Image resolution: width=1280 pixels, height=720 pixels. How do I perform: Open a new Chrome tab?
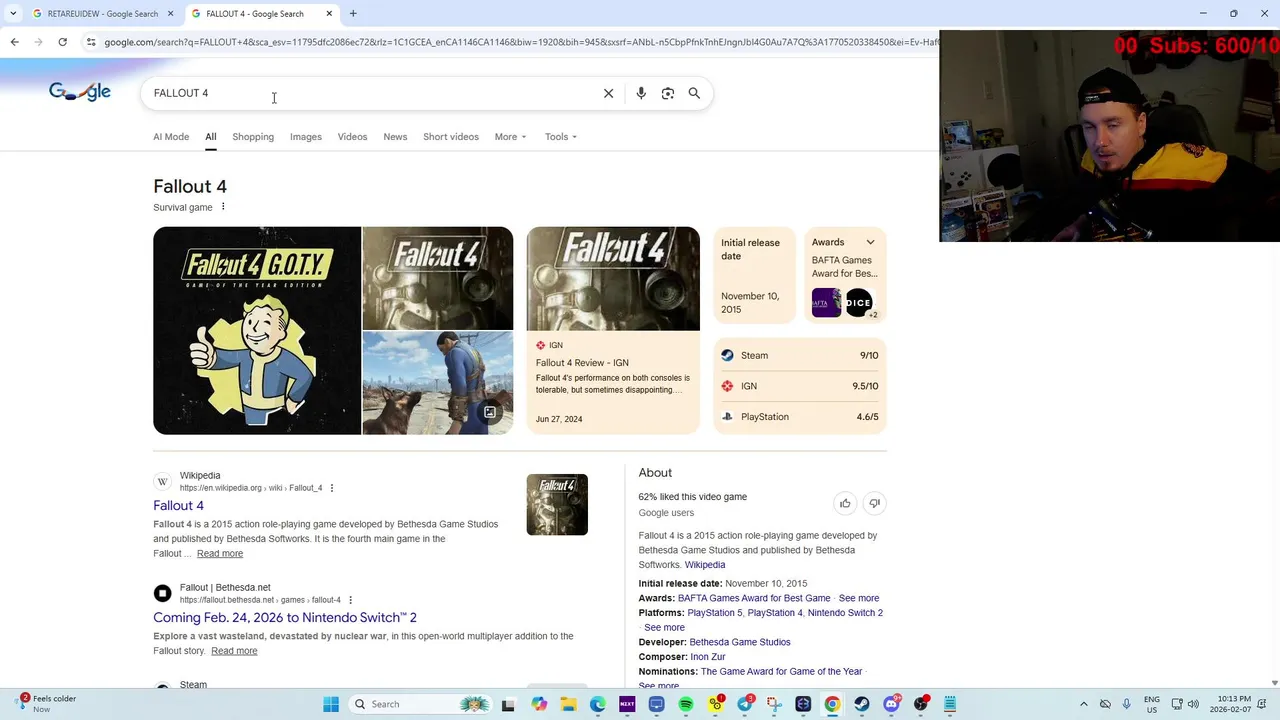tap(353, 14)
